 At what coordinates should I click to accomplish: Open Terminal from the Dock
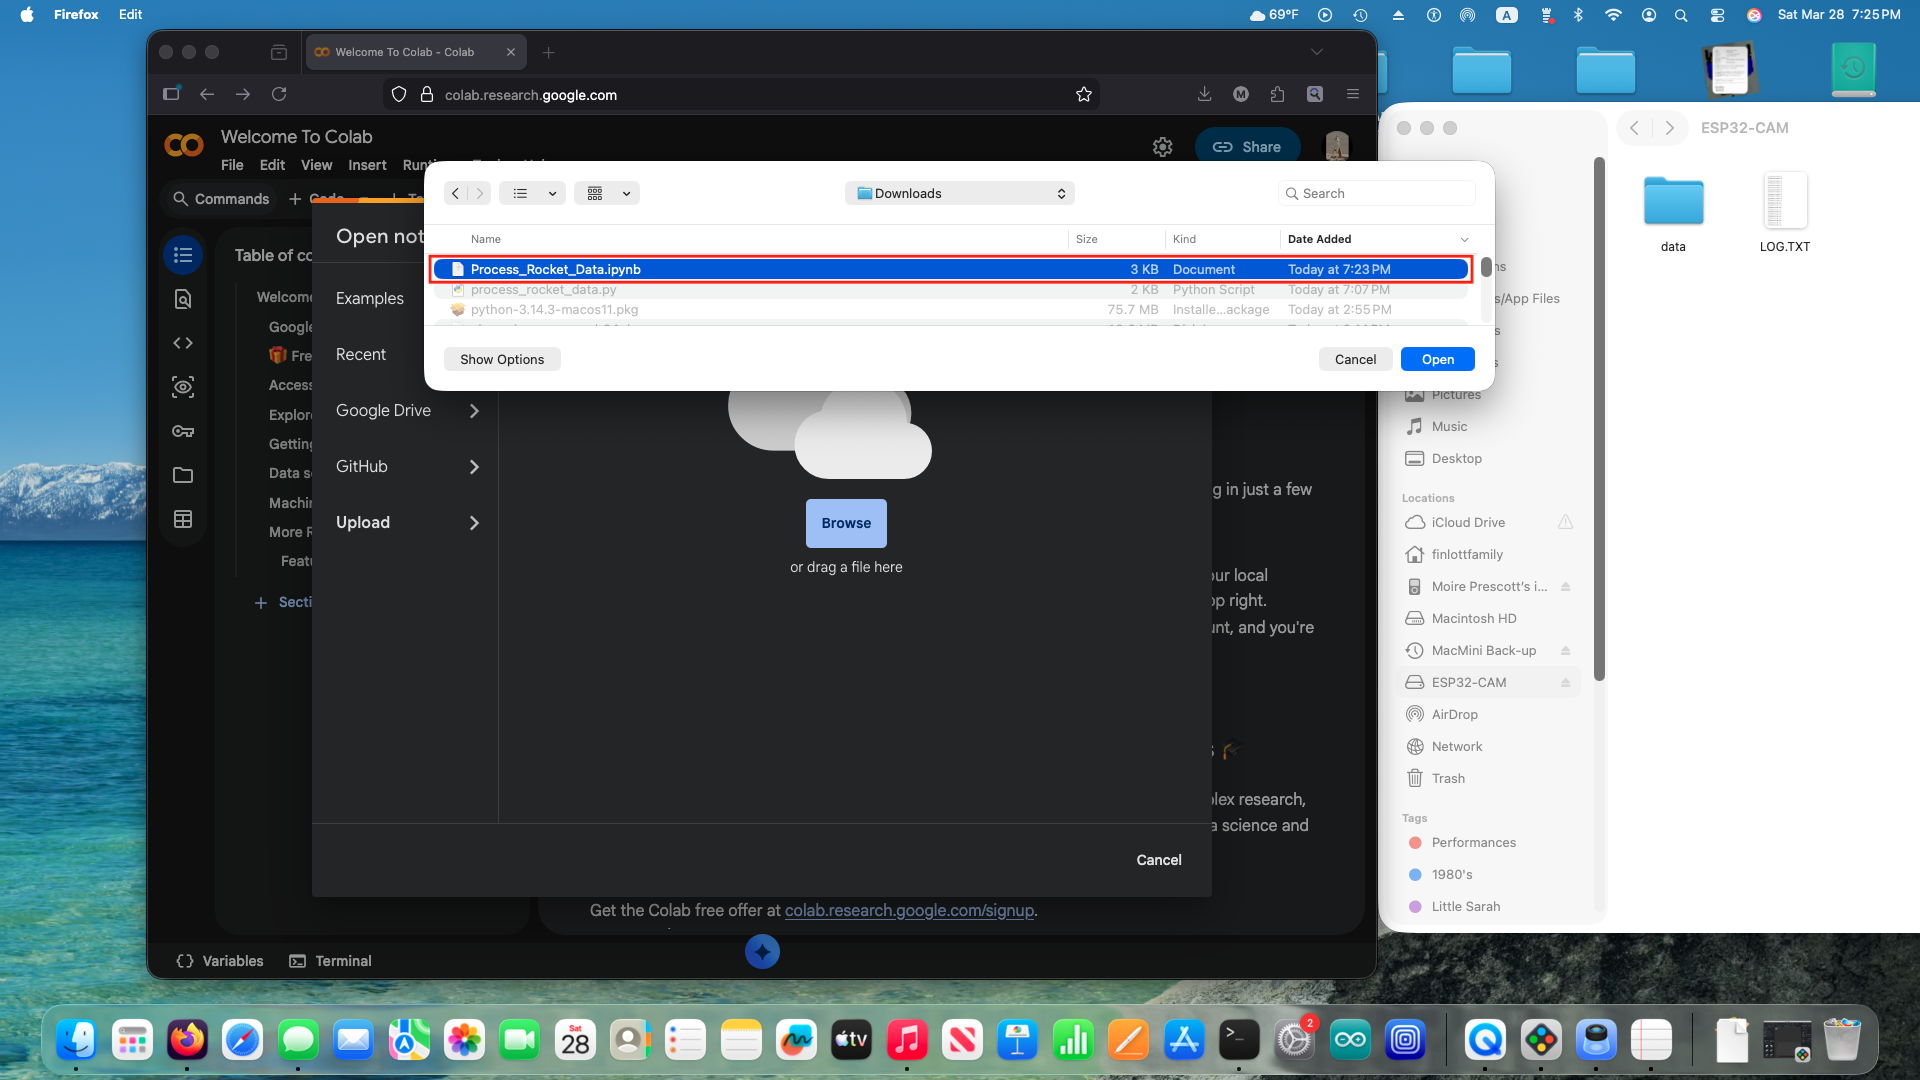coord(1239,1041)
